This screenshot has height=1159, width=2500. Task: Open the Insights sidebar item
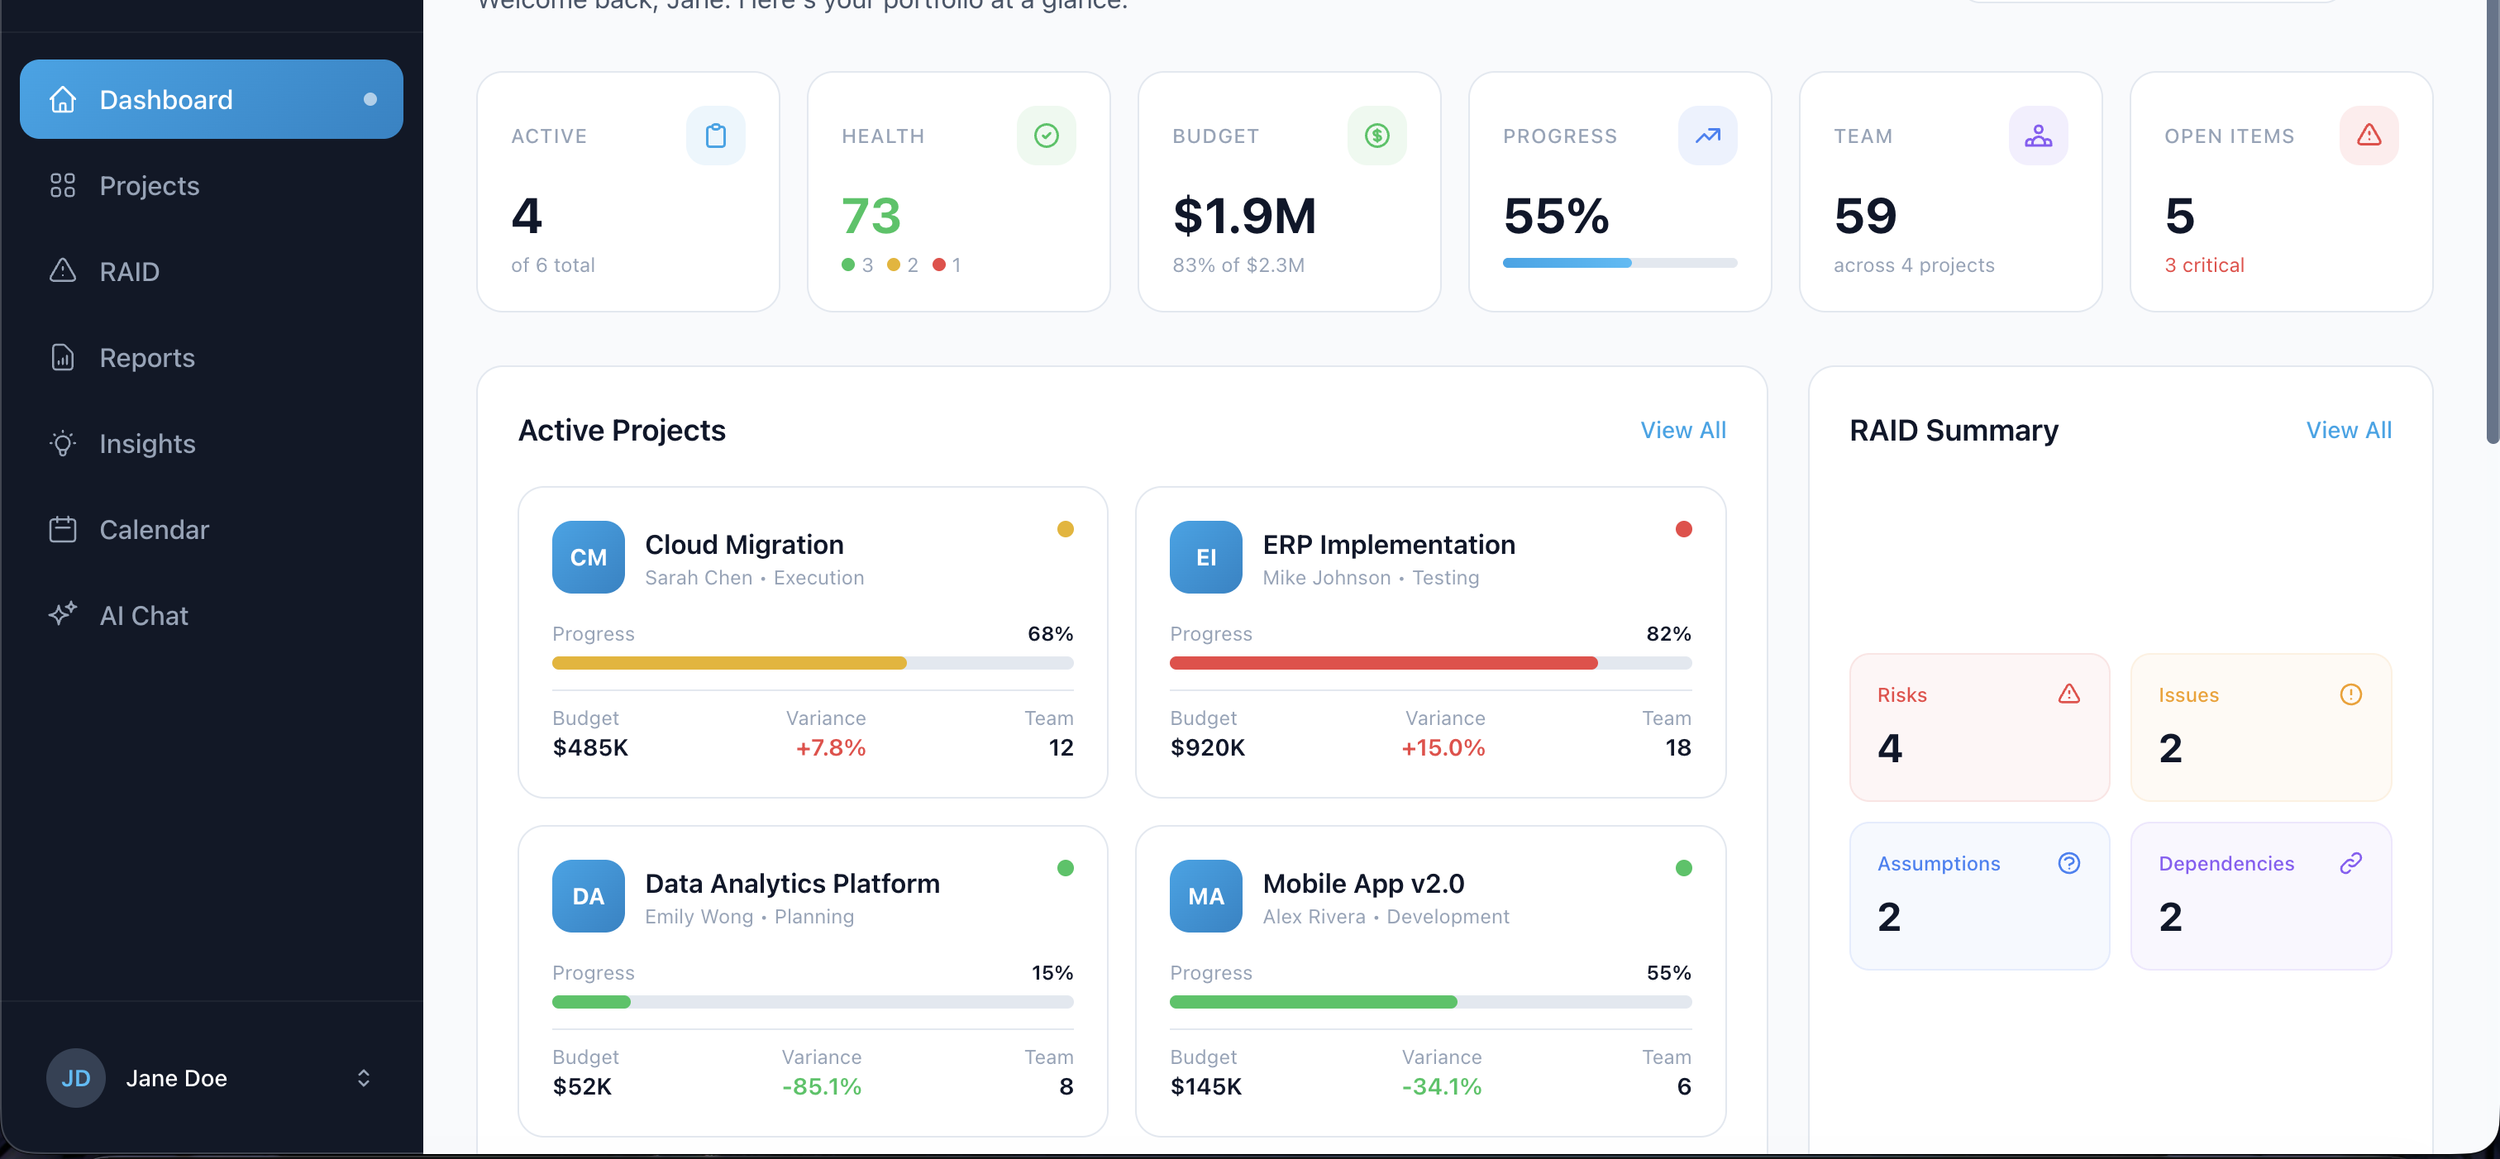click(x=147, y=444)
